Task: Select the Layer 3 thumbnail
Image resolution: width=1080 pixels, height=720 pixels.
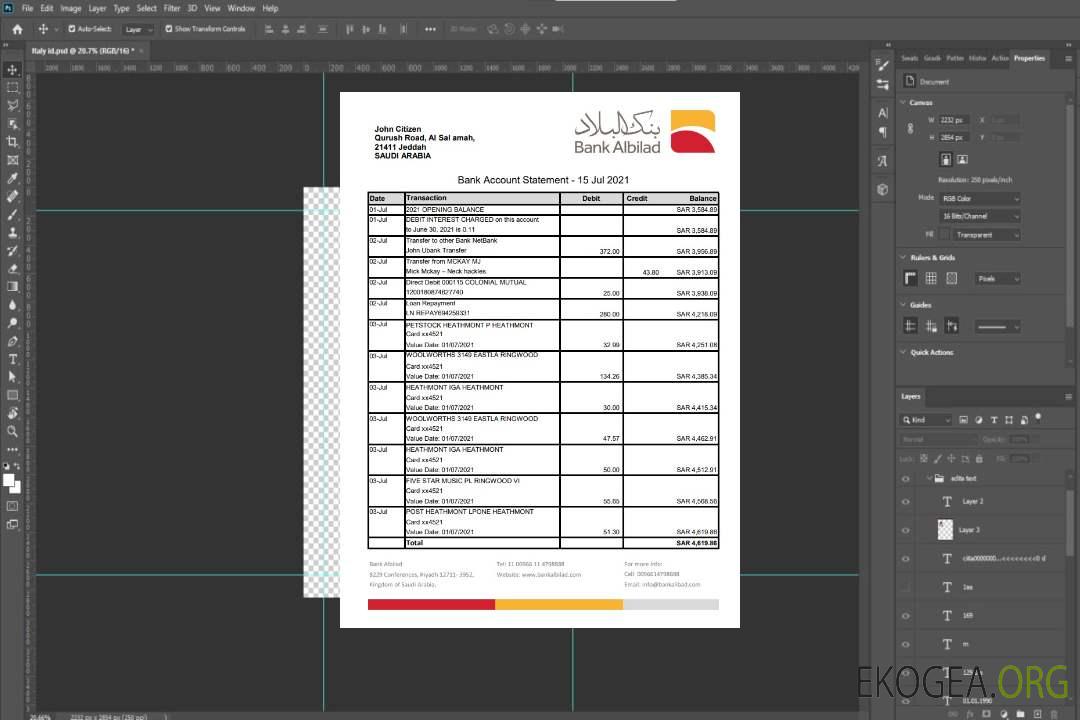Action: pos(945,530)
